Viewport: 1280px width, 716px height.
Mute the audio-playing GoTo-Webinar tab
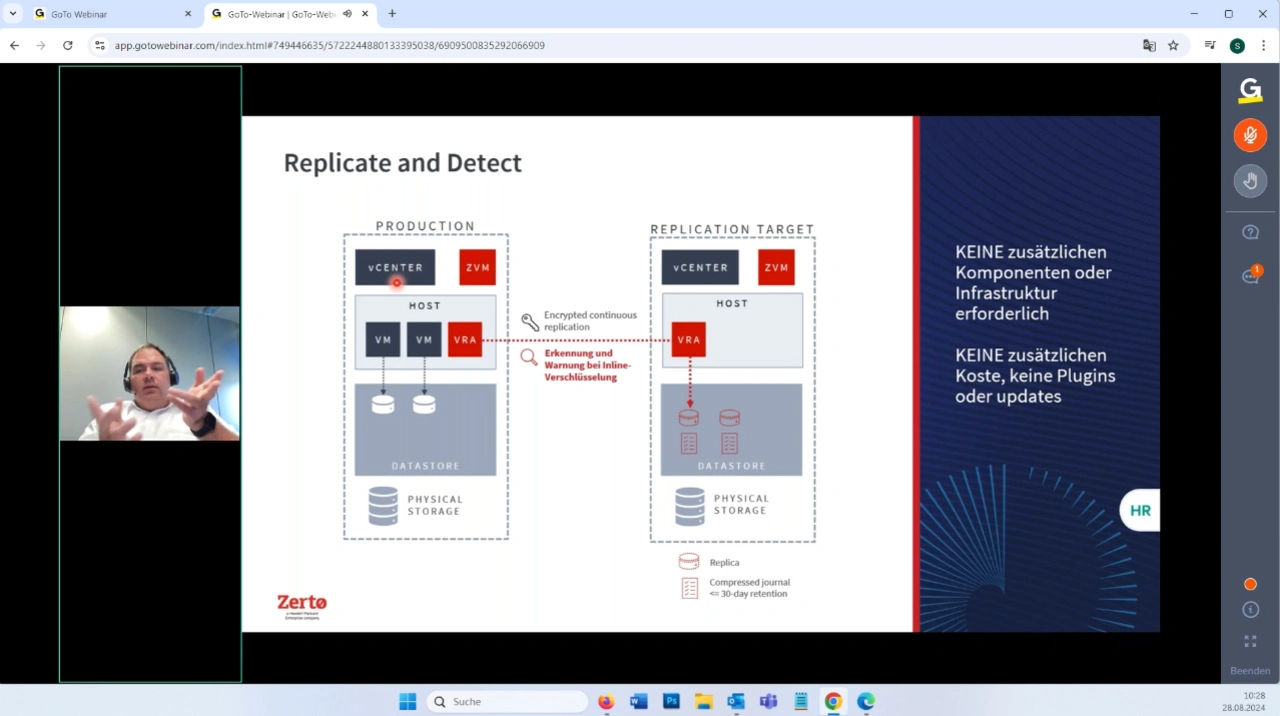(347, 14)
